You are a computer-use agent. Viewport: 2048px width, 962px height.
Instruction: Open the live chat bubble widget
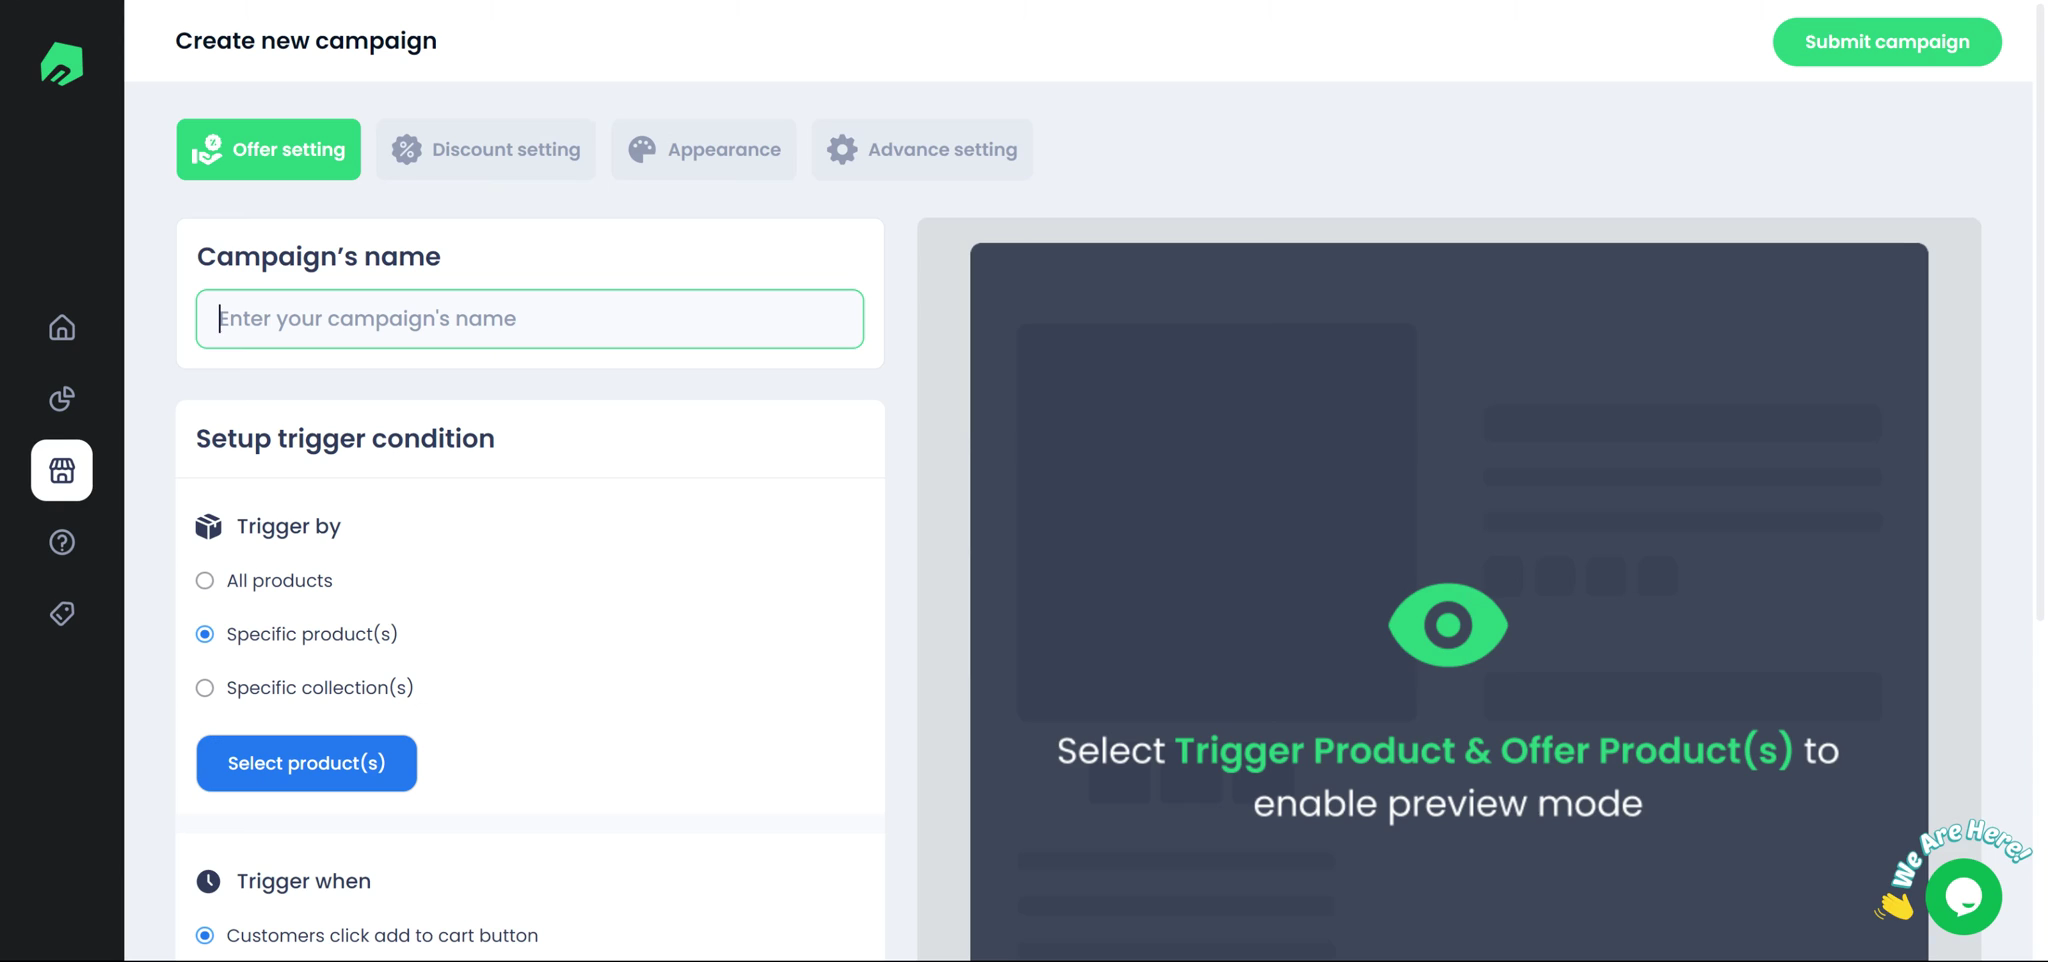[1963, 897]
